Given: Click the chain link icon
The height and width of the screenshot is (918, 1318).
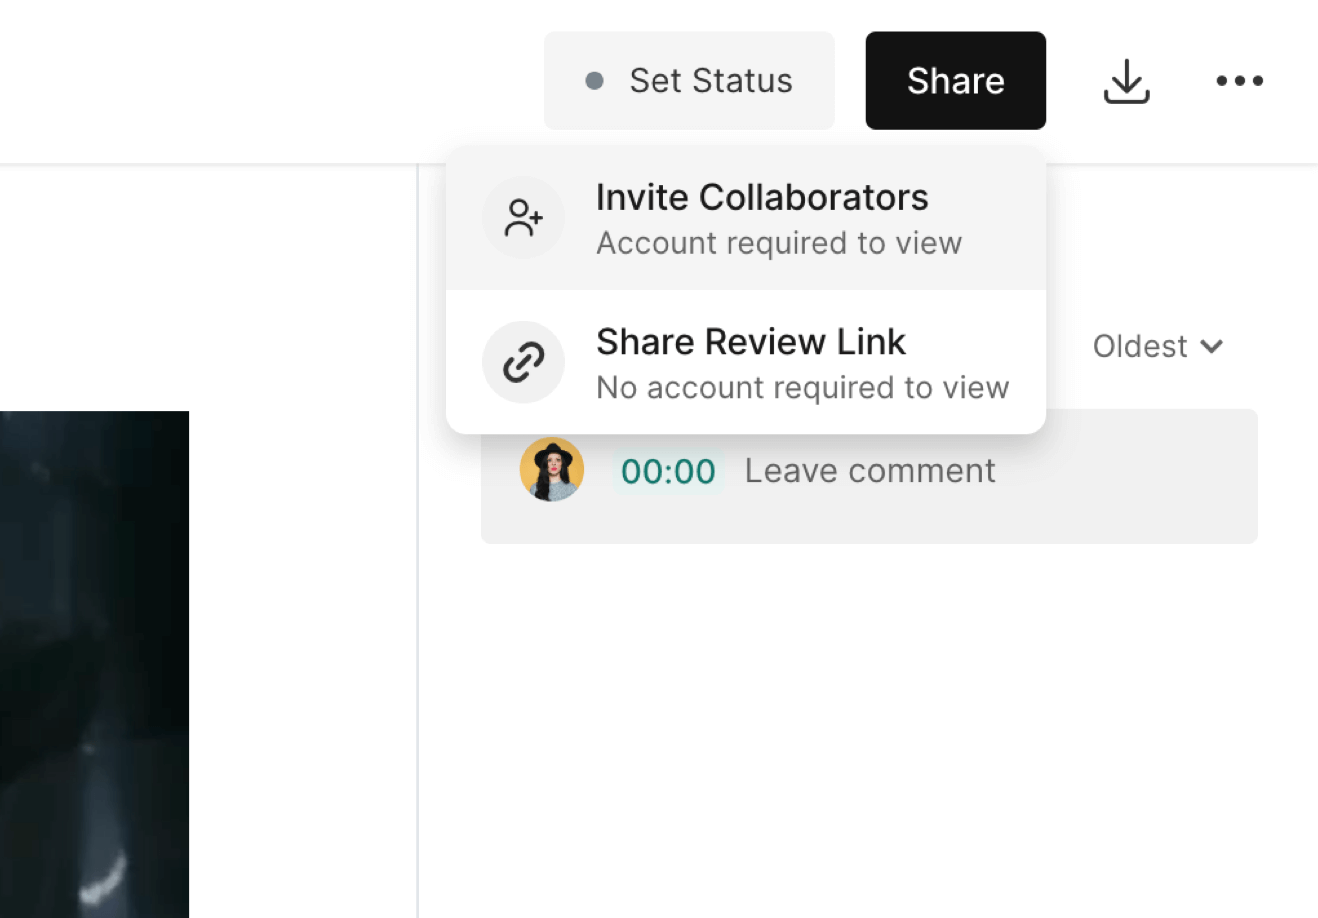Looking at the screenshot, I should (523, 362).
